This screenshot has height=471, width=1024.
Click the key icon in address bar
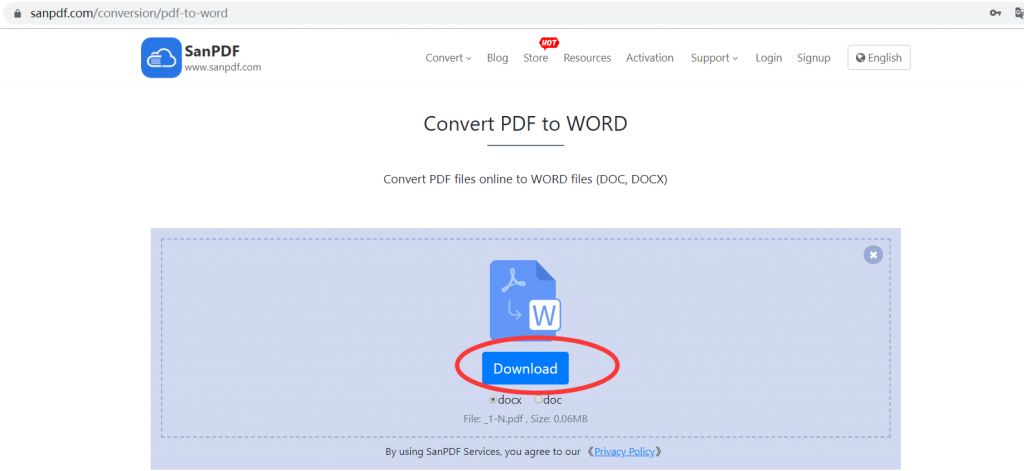995,13
